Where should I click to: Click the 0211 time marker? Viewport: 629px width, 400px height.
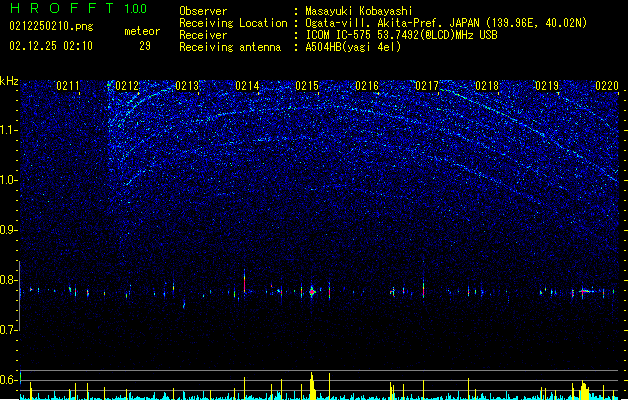click(68, 85)
